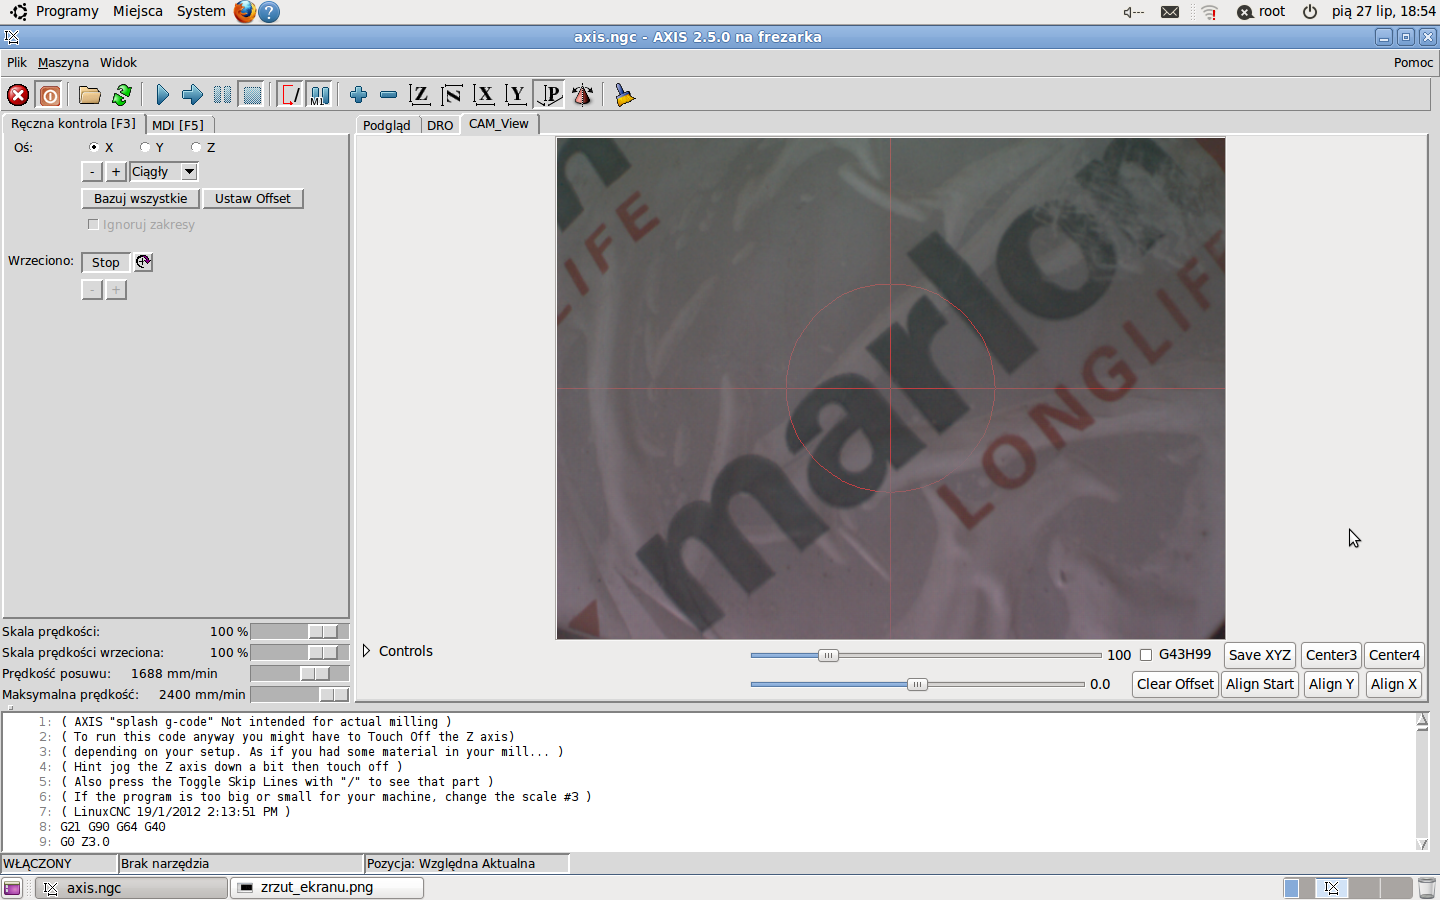Zoom in with plus icon
The height and width of the screenshot is (900, 1440).
click(358, 95)
